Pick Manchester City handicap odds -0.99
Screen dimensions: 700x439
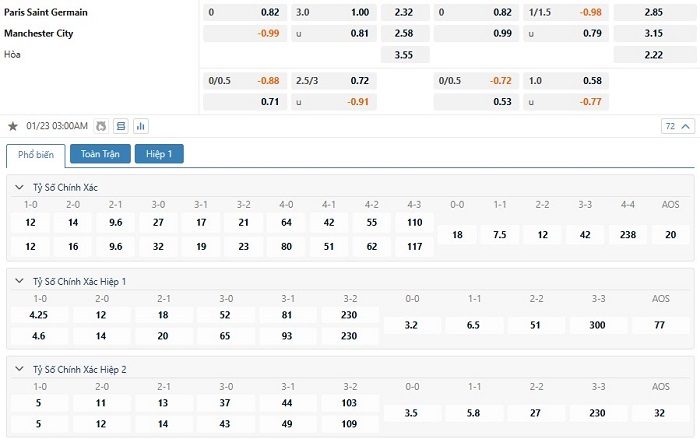[244, 33]
